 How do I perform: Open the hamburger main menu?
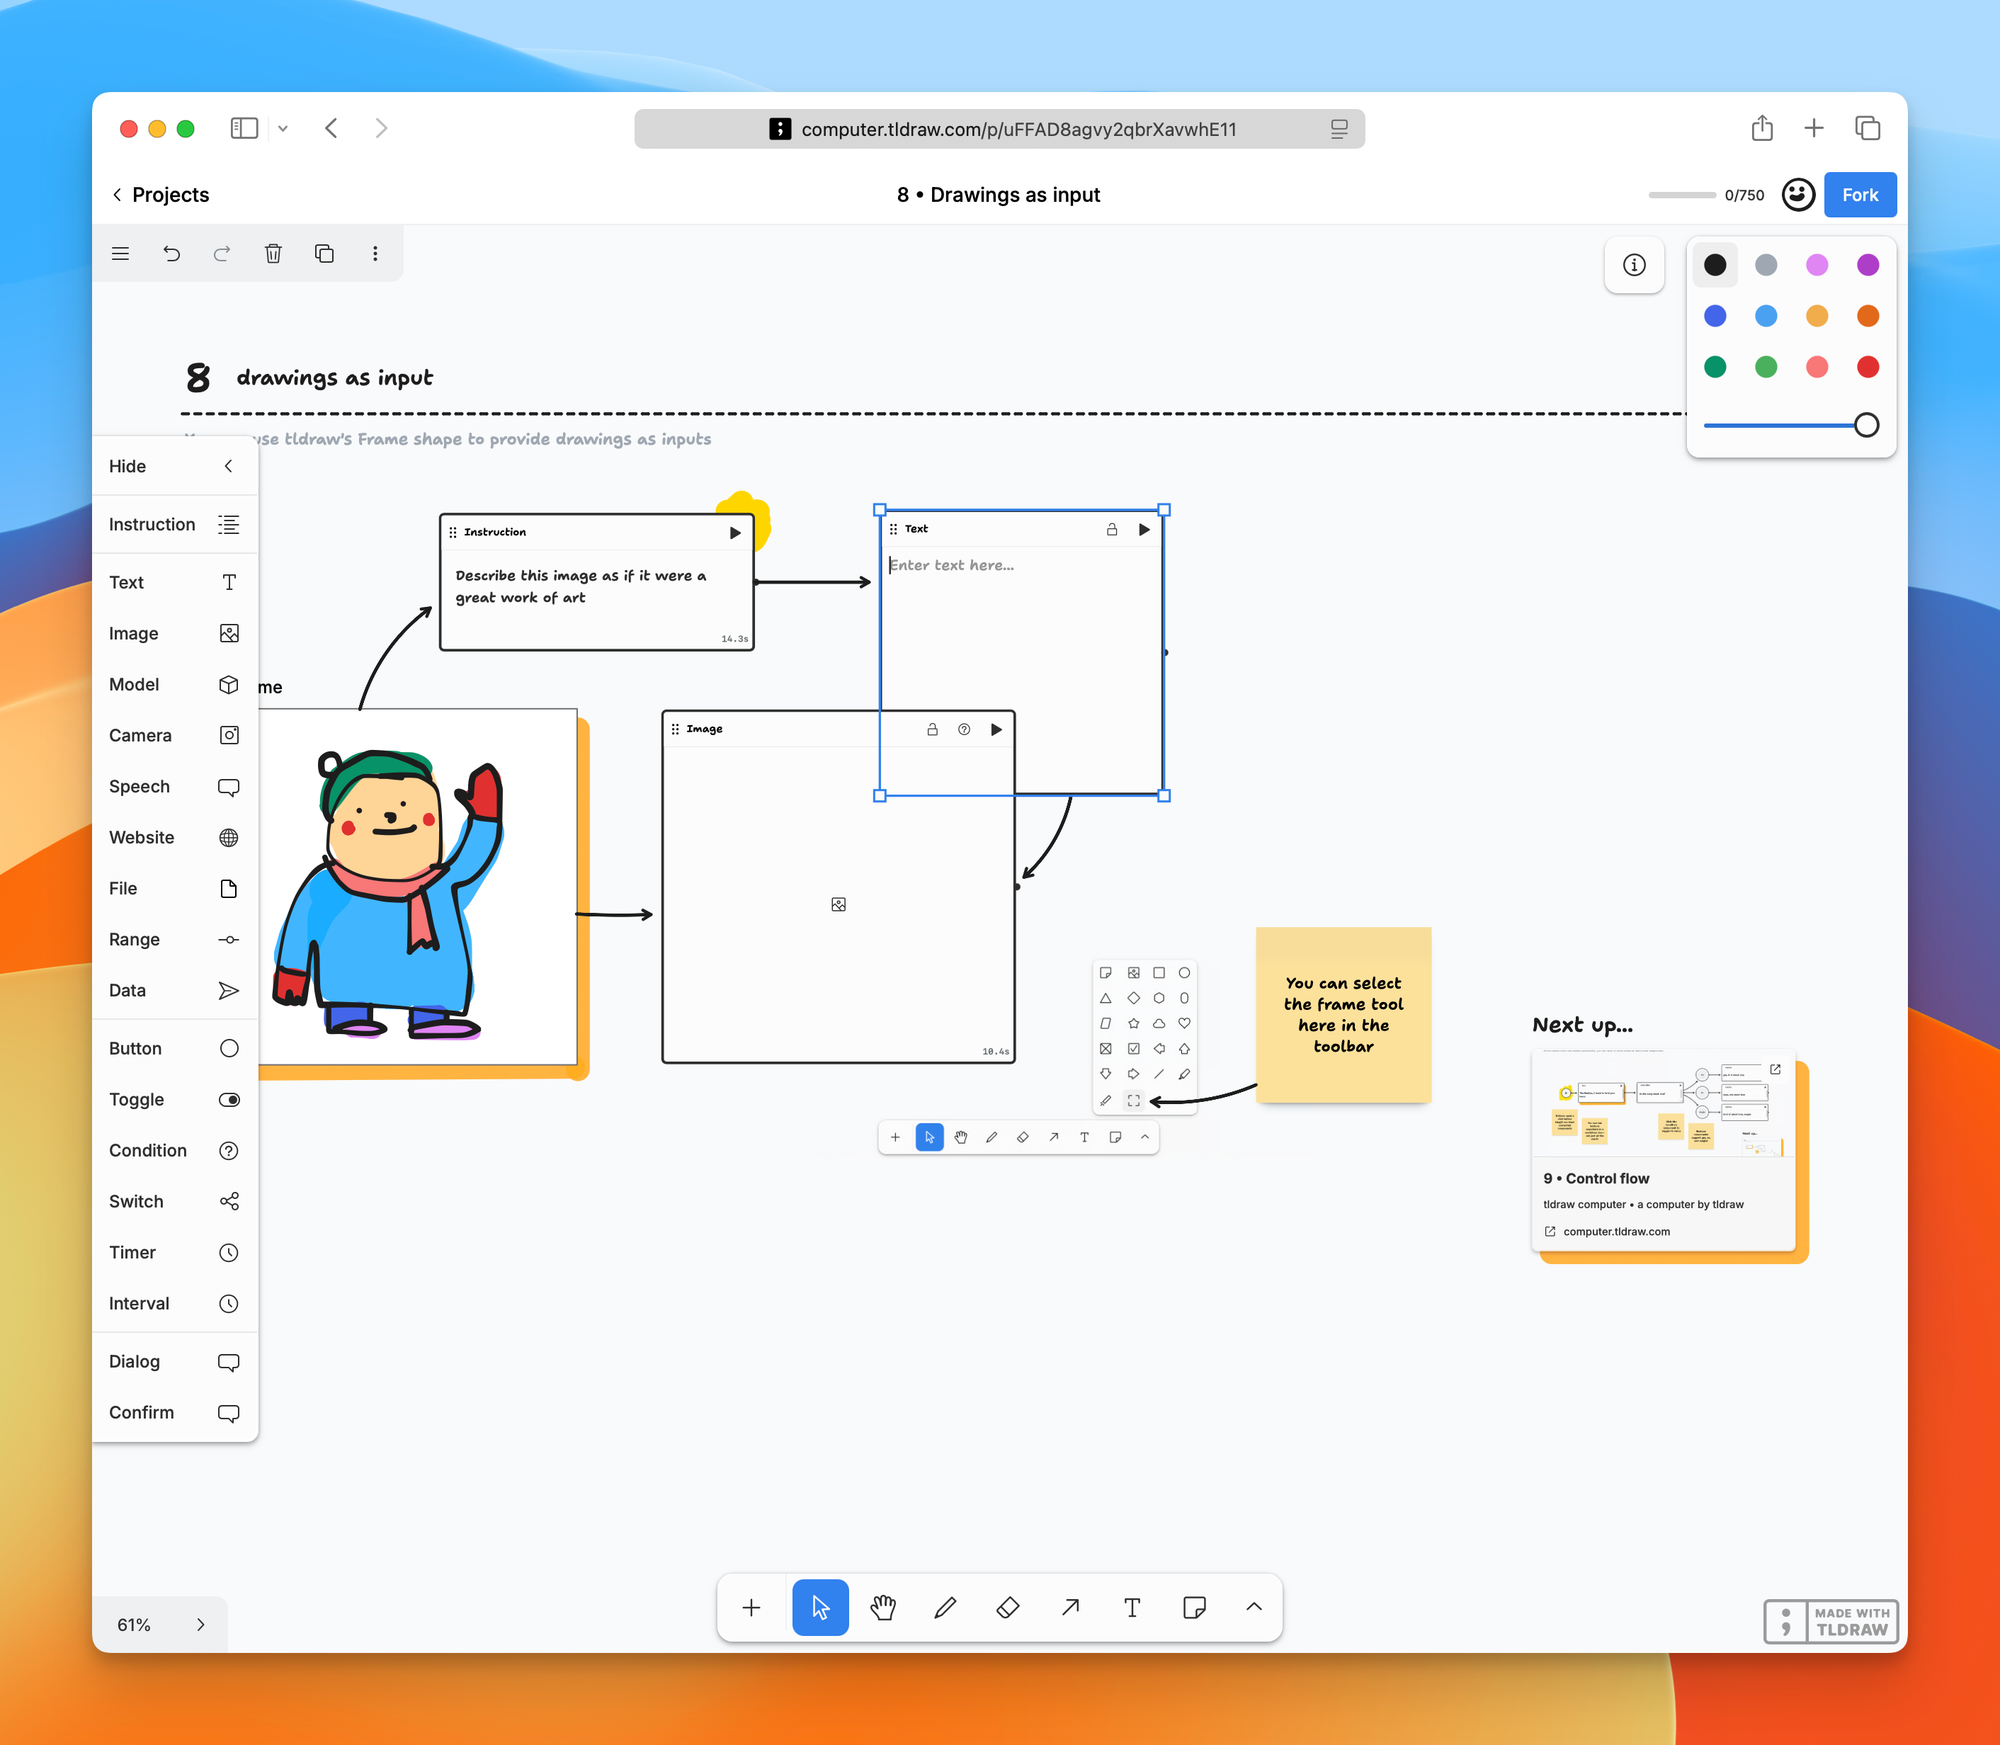121,254
